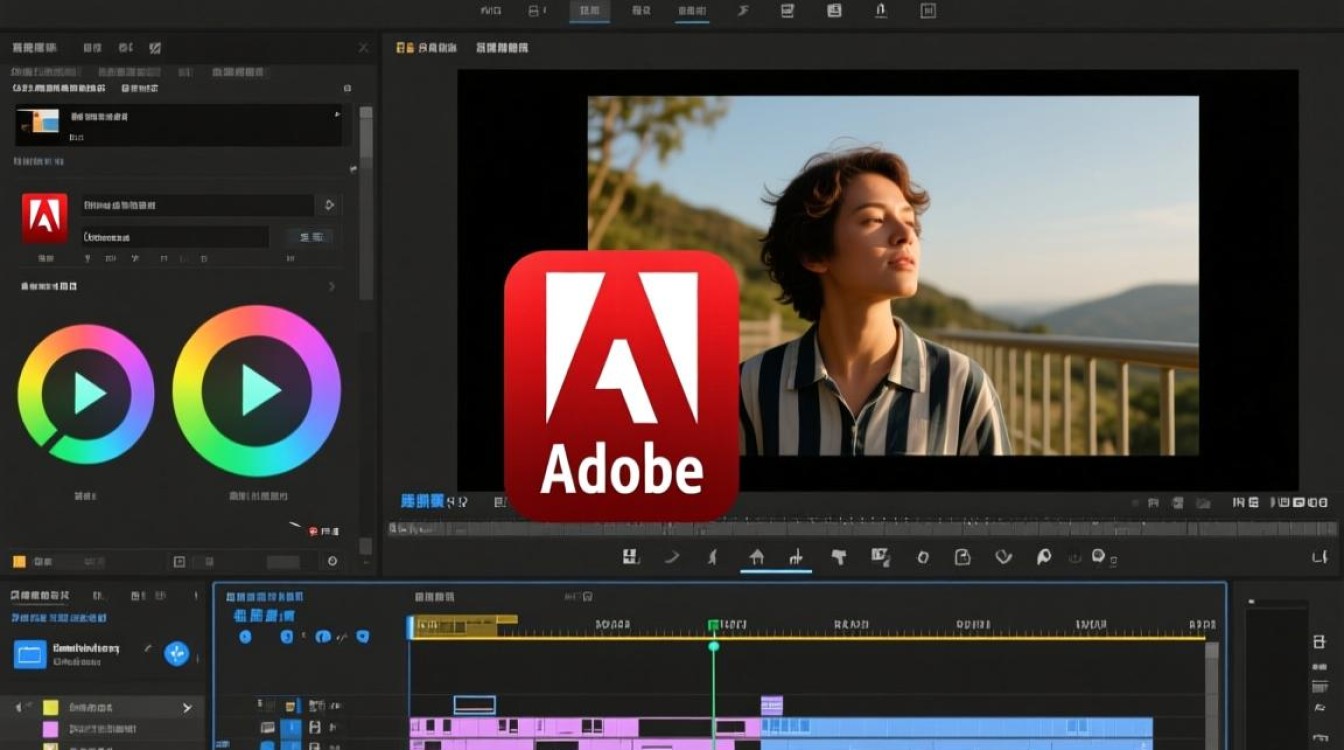Expand the chevron above the color wheels
Image resolution: width=1344 pixels, height=750 pixels.
[333, 287]
